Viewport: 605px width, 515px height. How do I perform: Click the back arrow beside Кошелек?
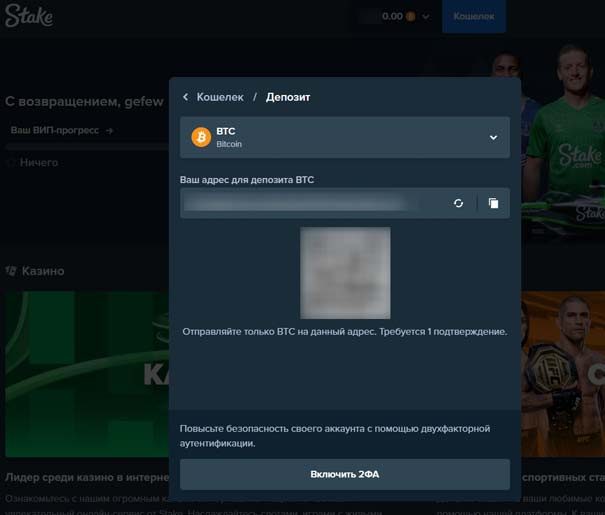[186, 97]
